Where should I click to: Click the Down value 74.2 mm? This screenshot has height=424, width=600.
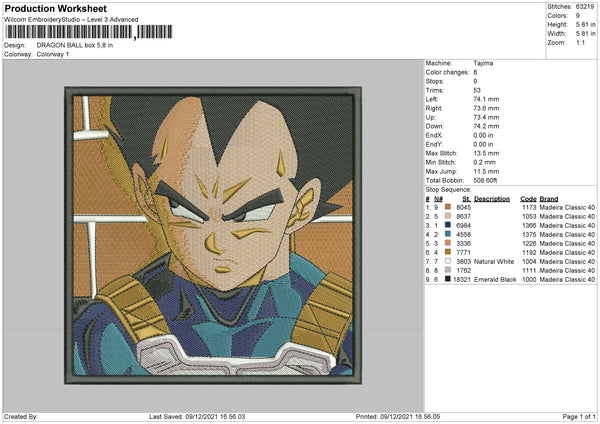click(x=486, y=126)
